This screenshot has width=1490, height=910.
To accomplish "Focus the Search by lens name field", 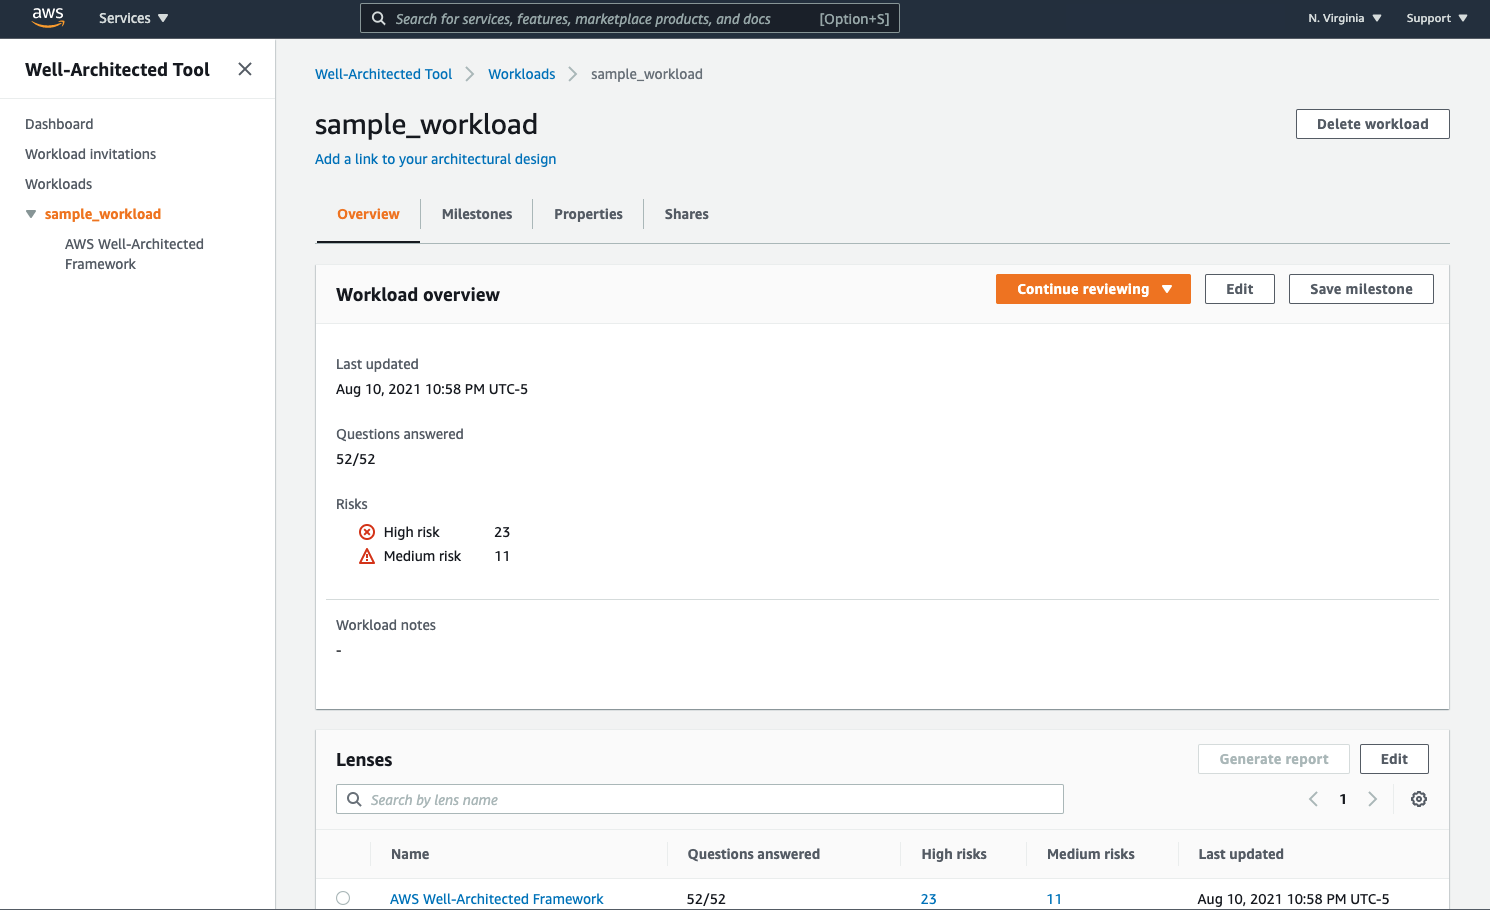I will (700, 799).
